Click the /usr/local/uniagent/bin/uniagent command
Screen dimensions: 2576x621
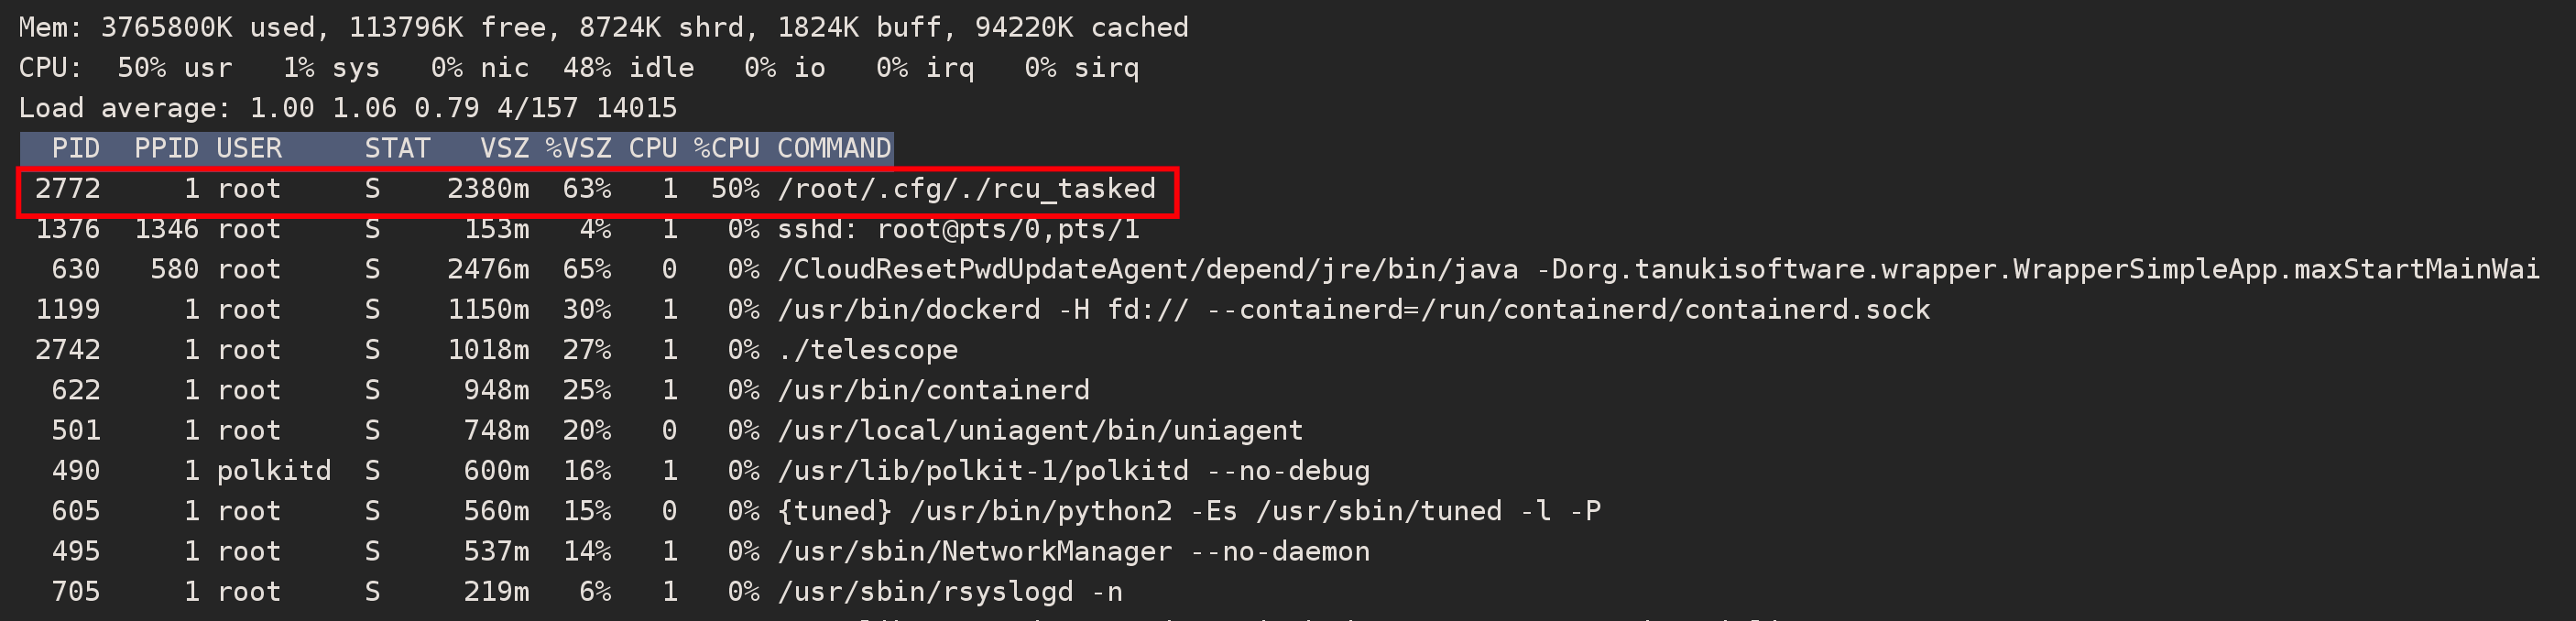point(1040,431)
